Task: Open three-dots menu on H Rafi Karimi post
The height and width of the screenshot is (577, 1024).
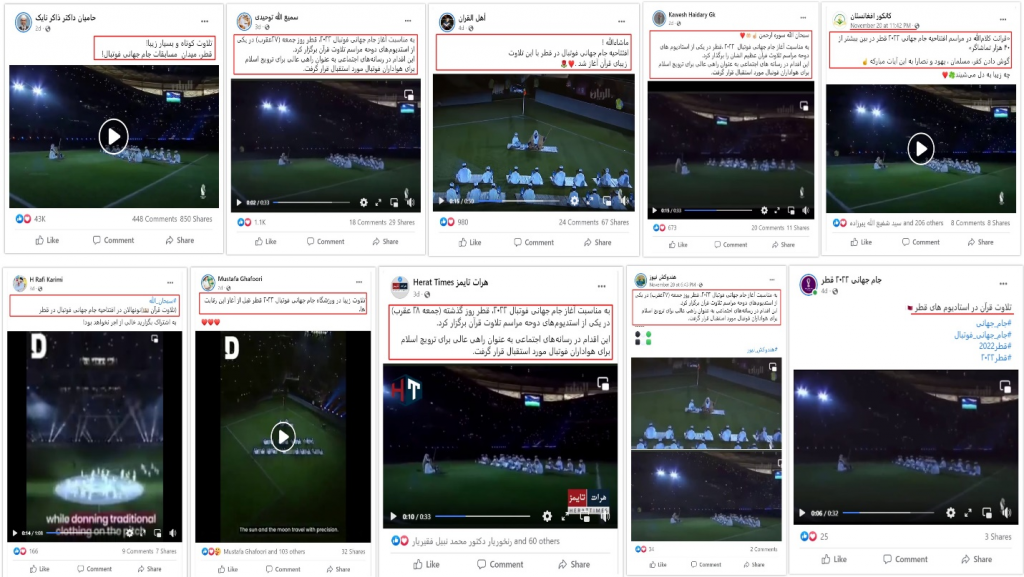Action: click(170, 283)
